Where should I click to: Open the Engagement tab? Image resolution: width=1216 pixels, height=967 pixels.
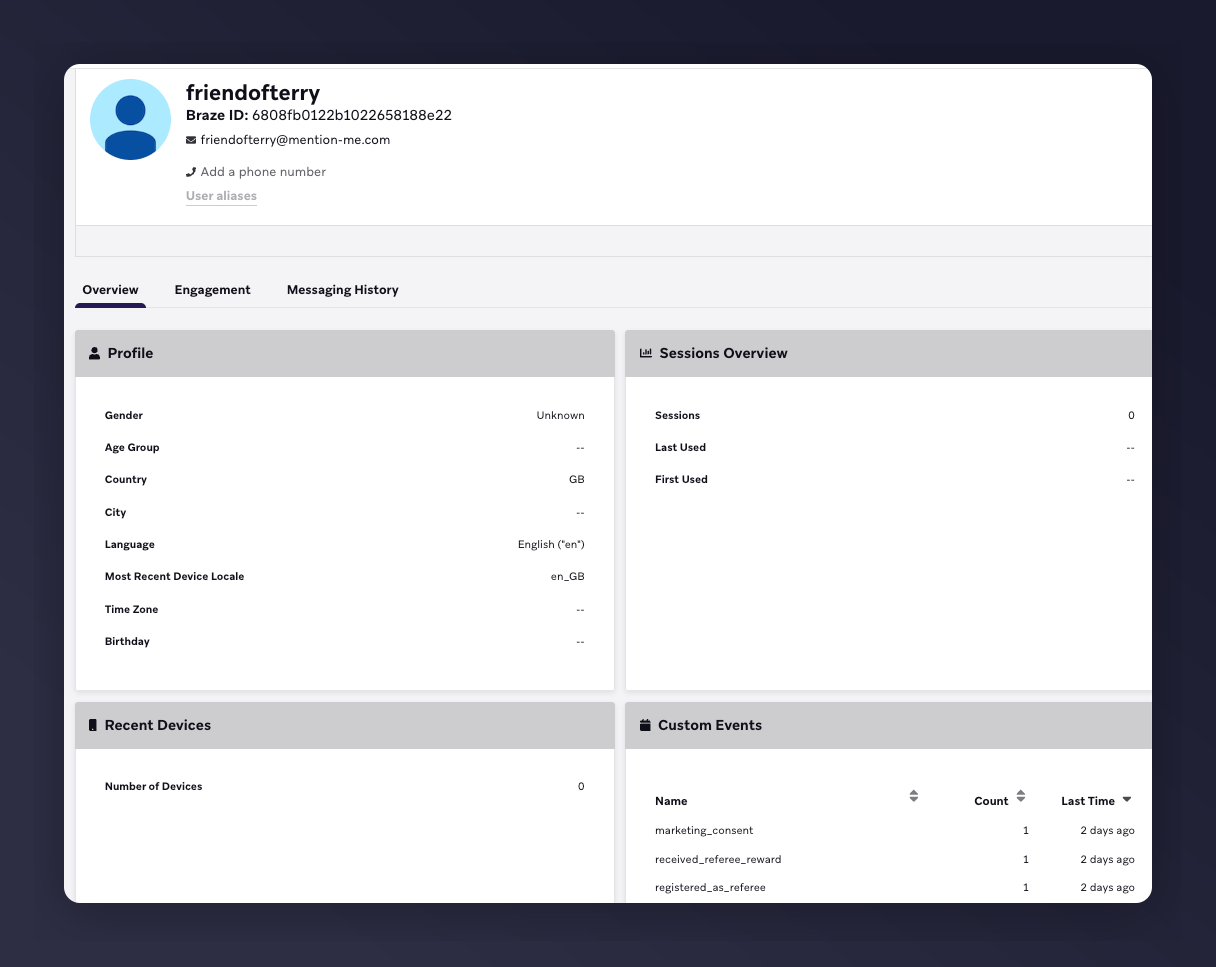(212, 290)
